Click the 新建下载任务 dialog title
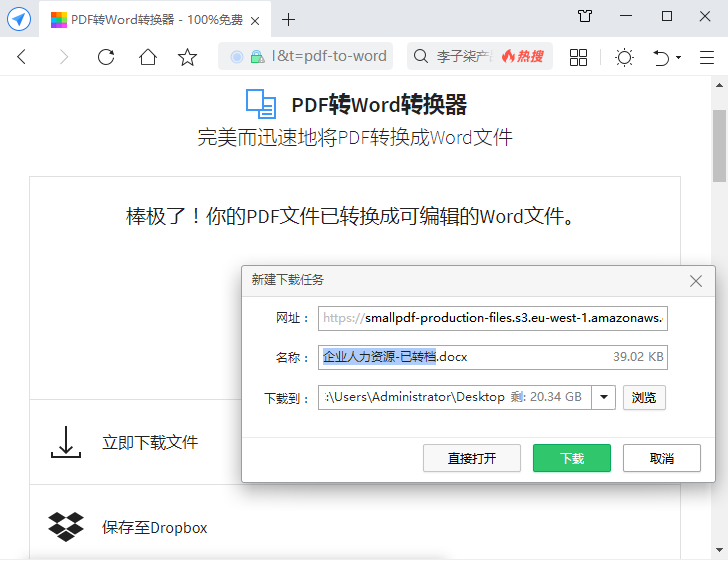 [x=287, y=280]
